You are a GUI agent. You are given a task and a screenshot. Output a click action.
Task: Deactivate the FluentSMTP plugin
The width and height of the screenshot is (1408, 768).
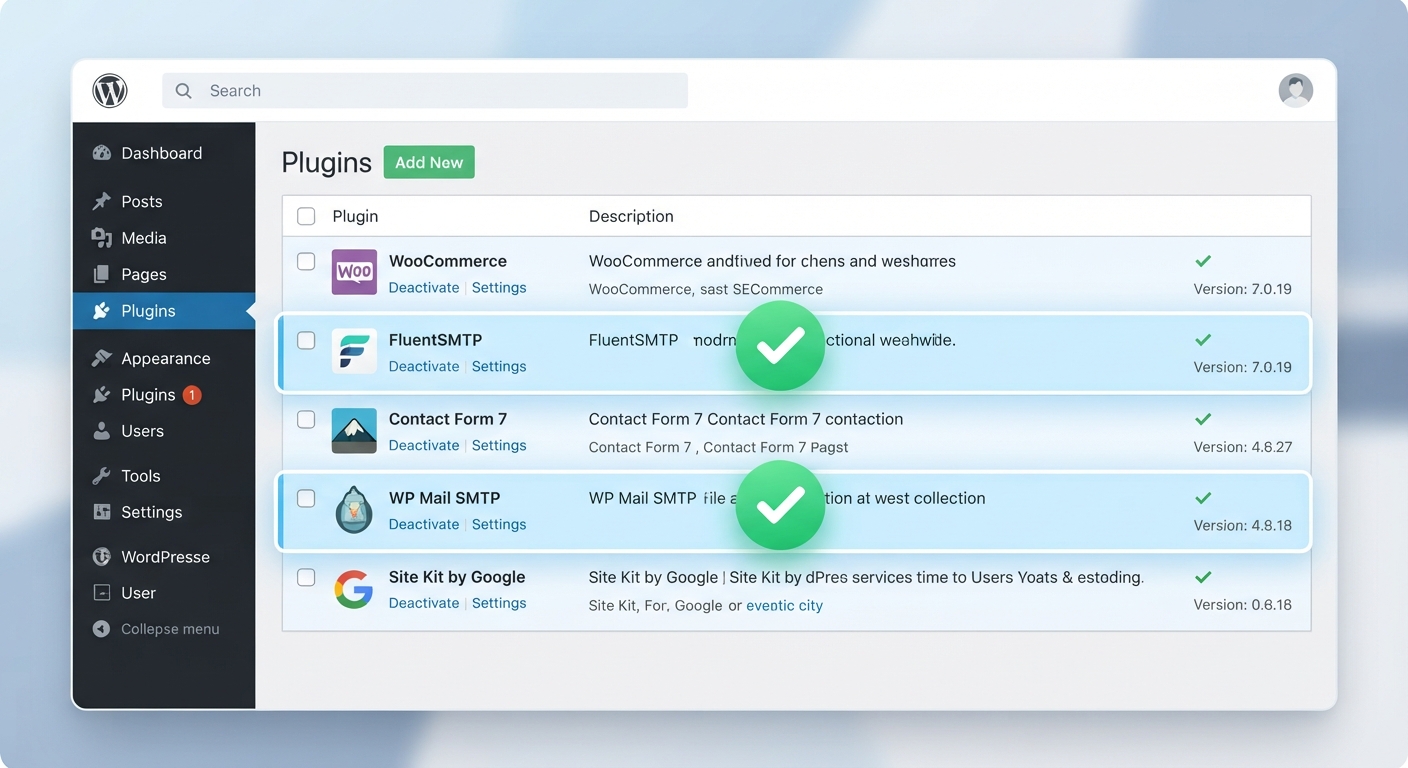pos(424,366)
